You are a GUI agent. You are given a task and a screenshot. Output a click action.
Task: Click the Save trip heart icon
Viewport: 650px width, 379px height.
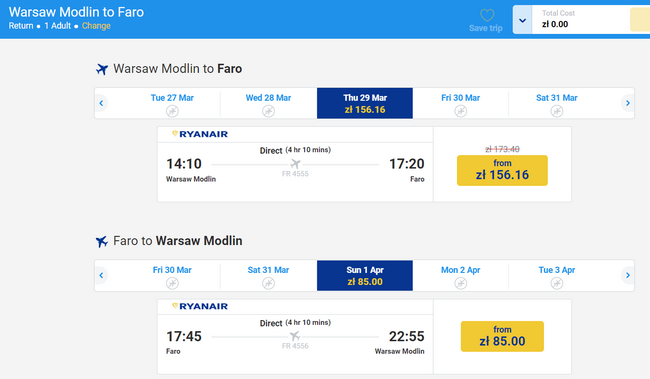tap(487, 15)
